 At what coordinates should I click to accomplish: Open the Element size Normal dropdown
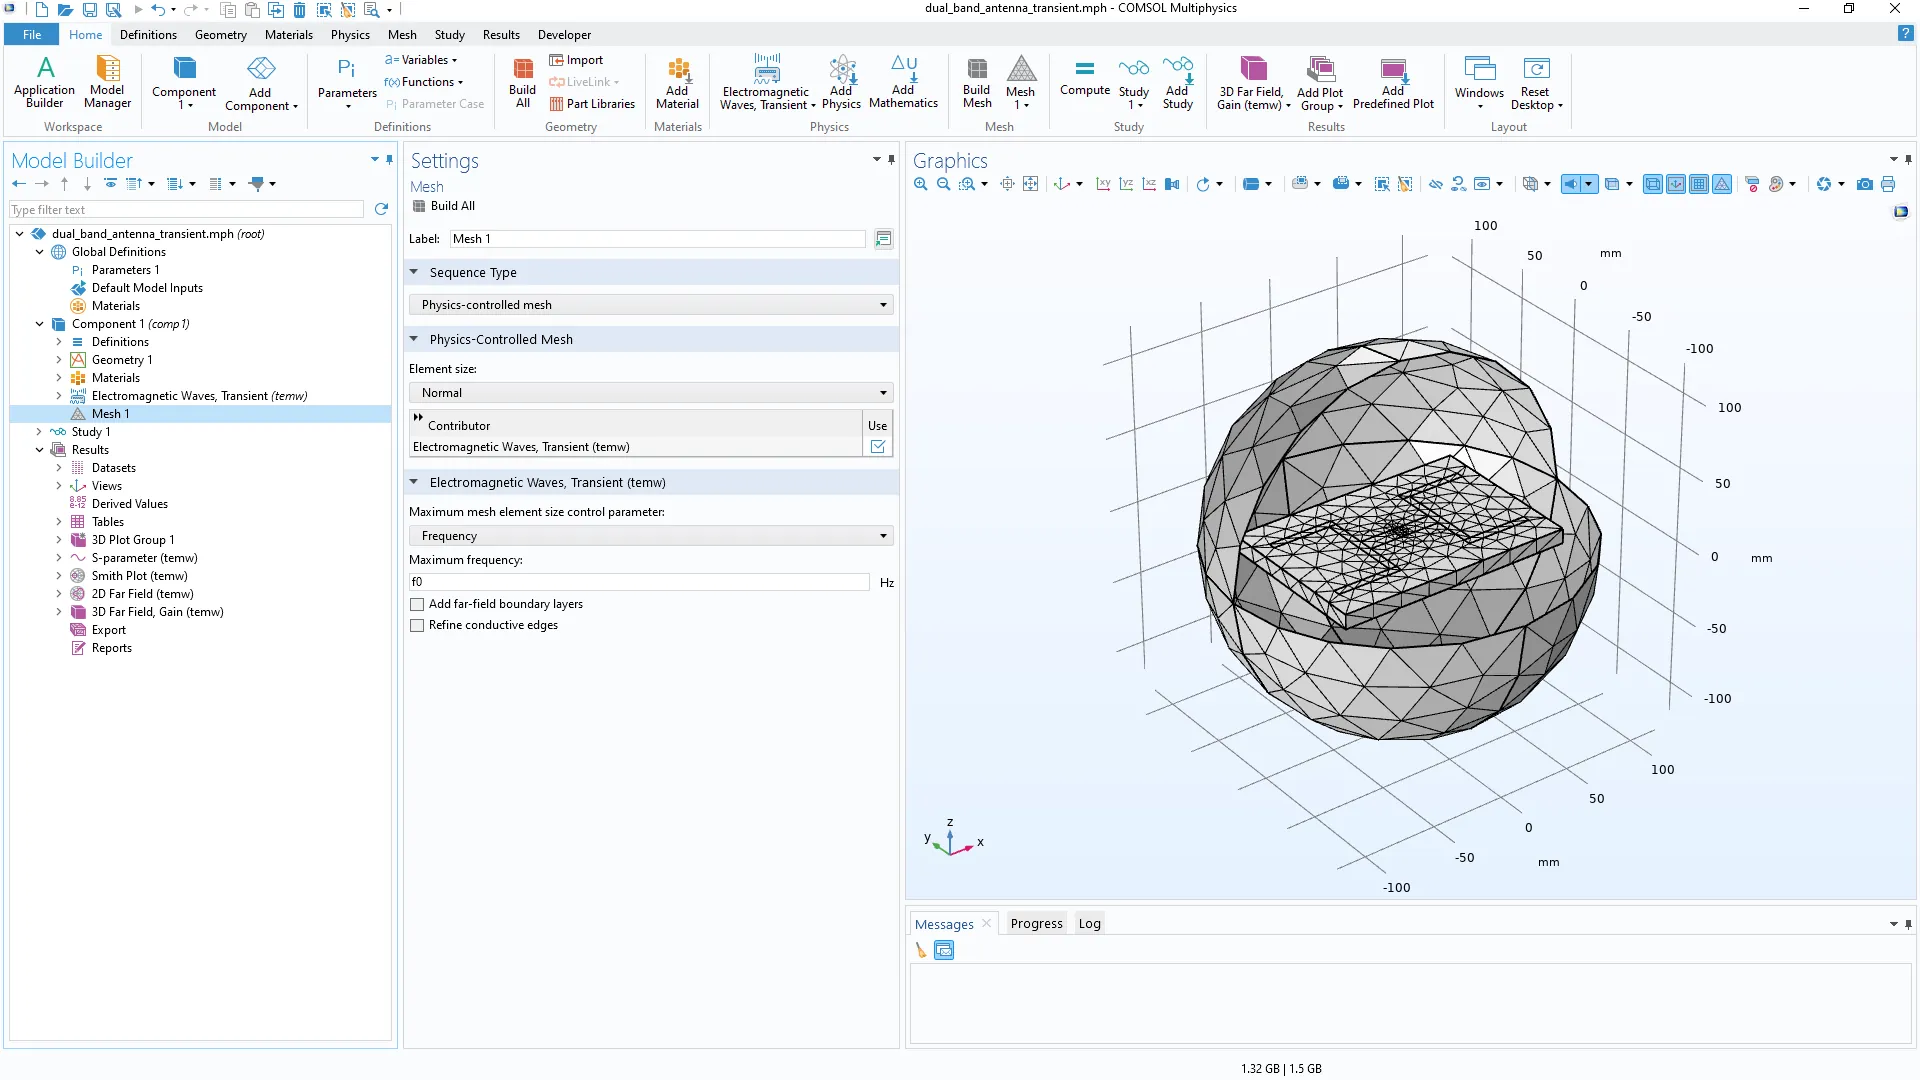[x=651, y=393]
